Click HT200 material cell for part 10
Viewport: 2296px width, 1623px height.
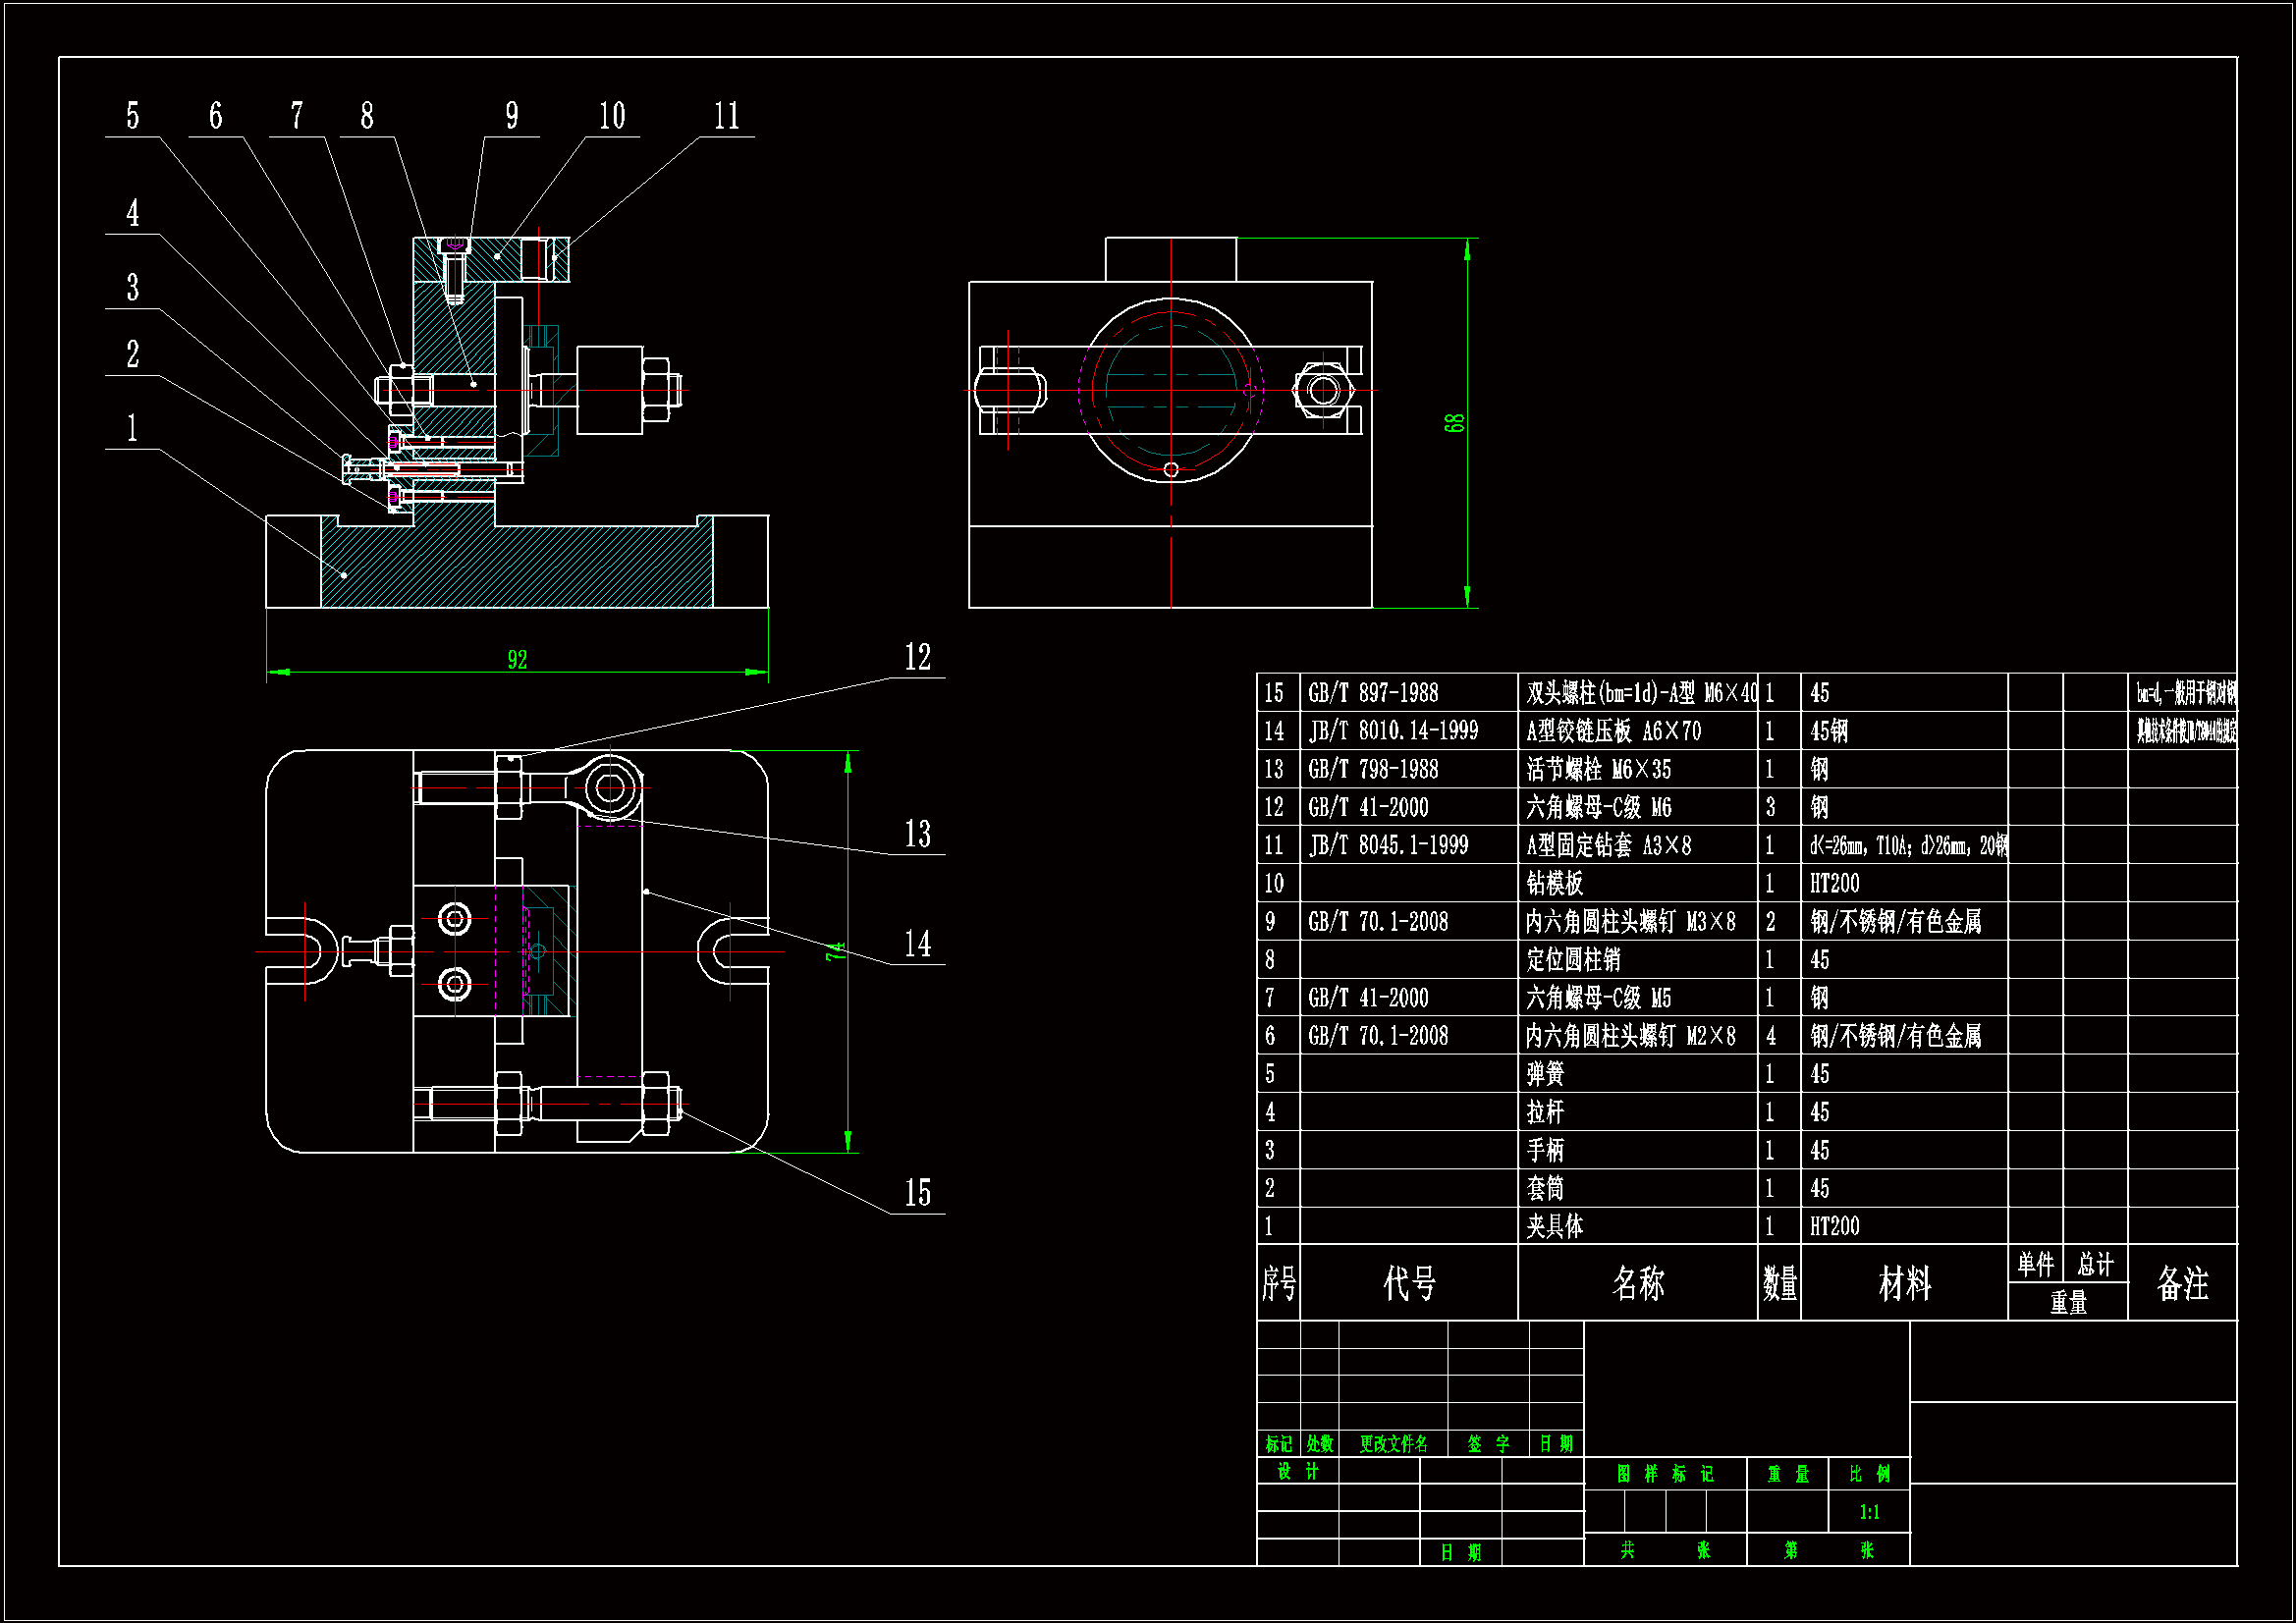1834,884
